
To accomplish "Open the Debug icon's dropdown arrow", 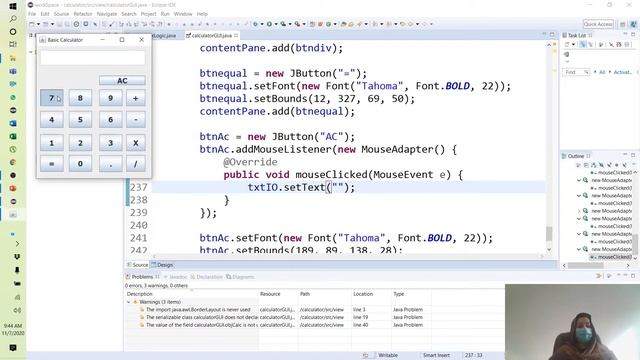I will click(x=262, y=24).
